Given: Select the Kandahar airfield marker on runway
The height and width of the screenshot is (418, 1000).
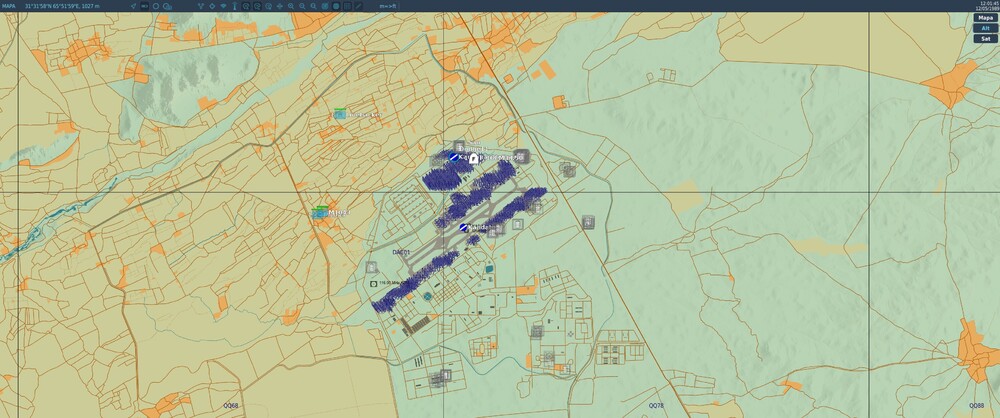Looking at the screenshot, I should 464,227.
